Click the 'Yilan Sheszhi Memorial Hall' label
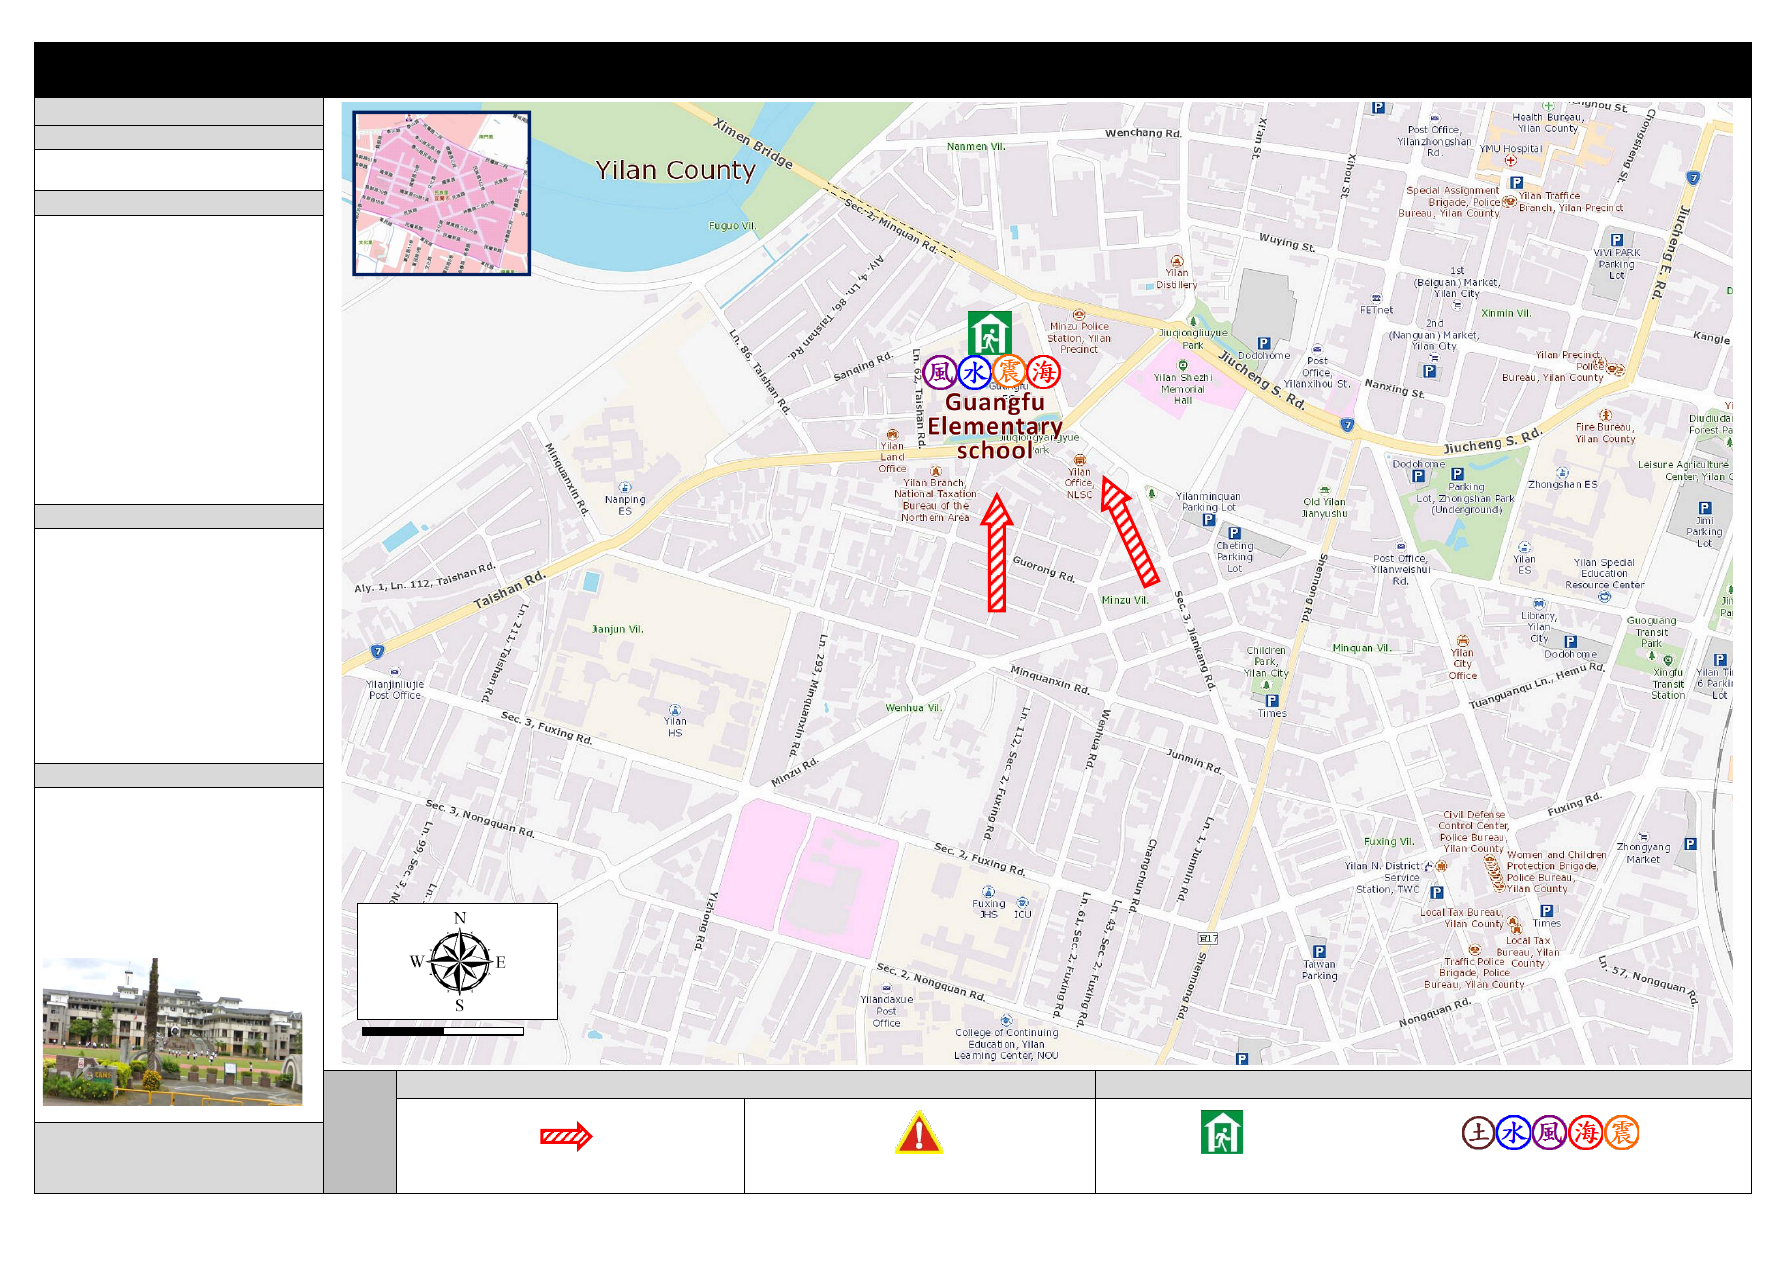1786x1263 pixels. [x=1183, y=389]
